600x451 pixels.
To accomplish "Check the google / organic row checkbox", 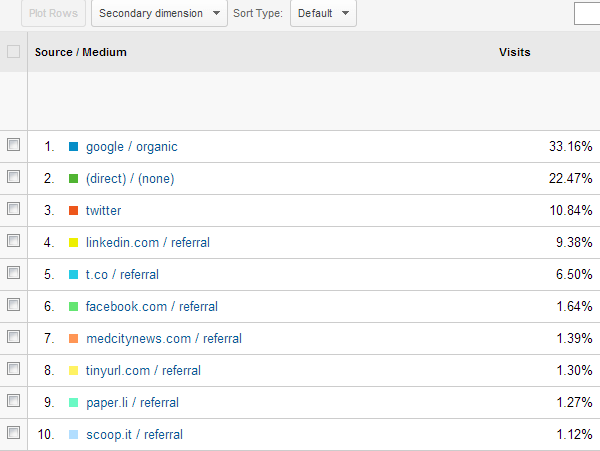I will [x=13, y=145].
